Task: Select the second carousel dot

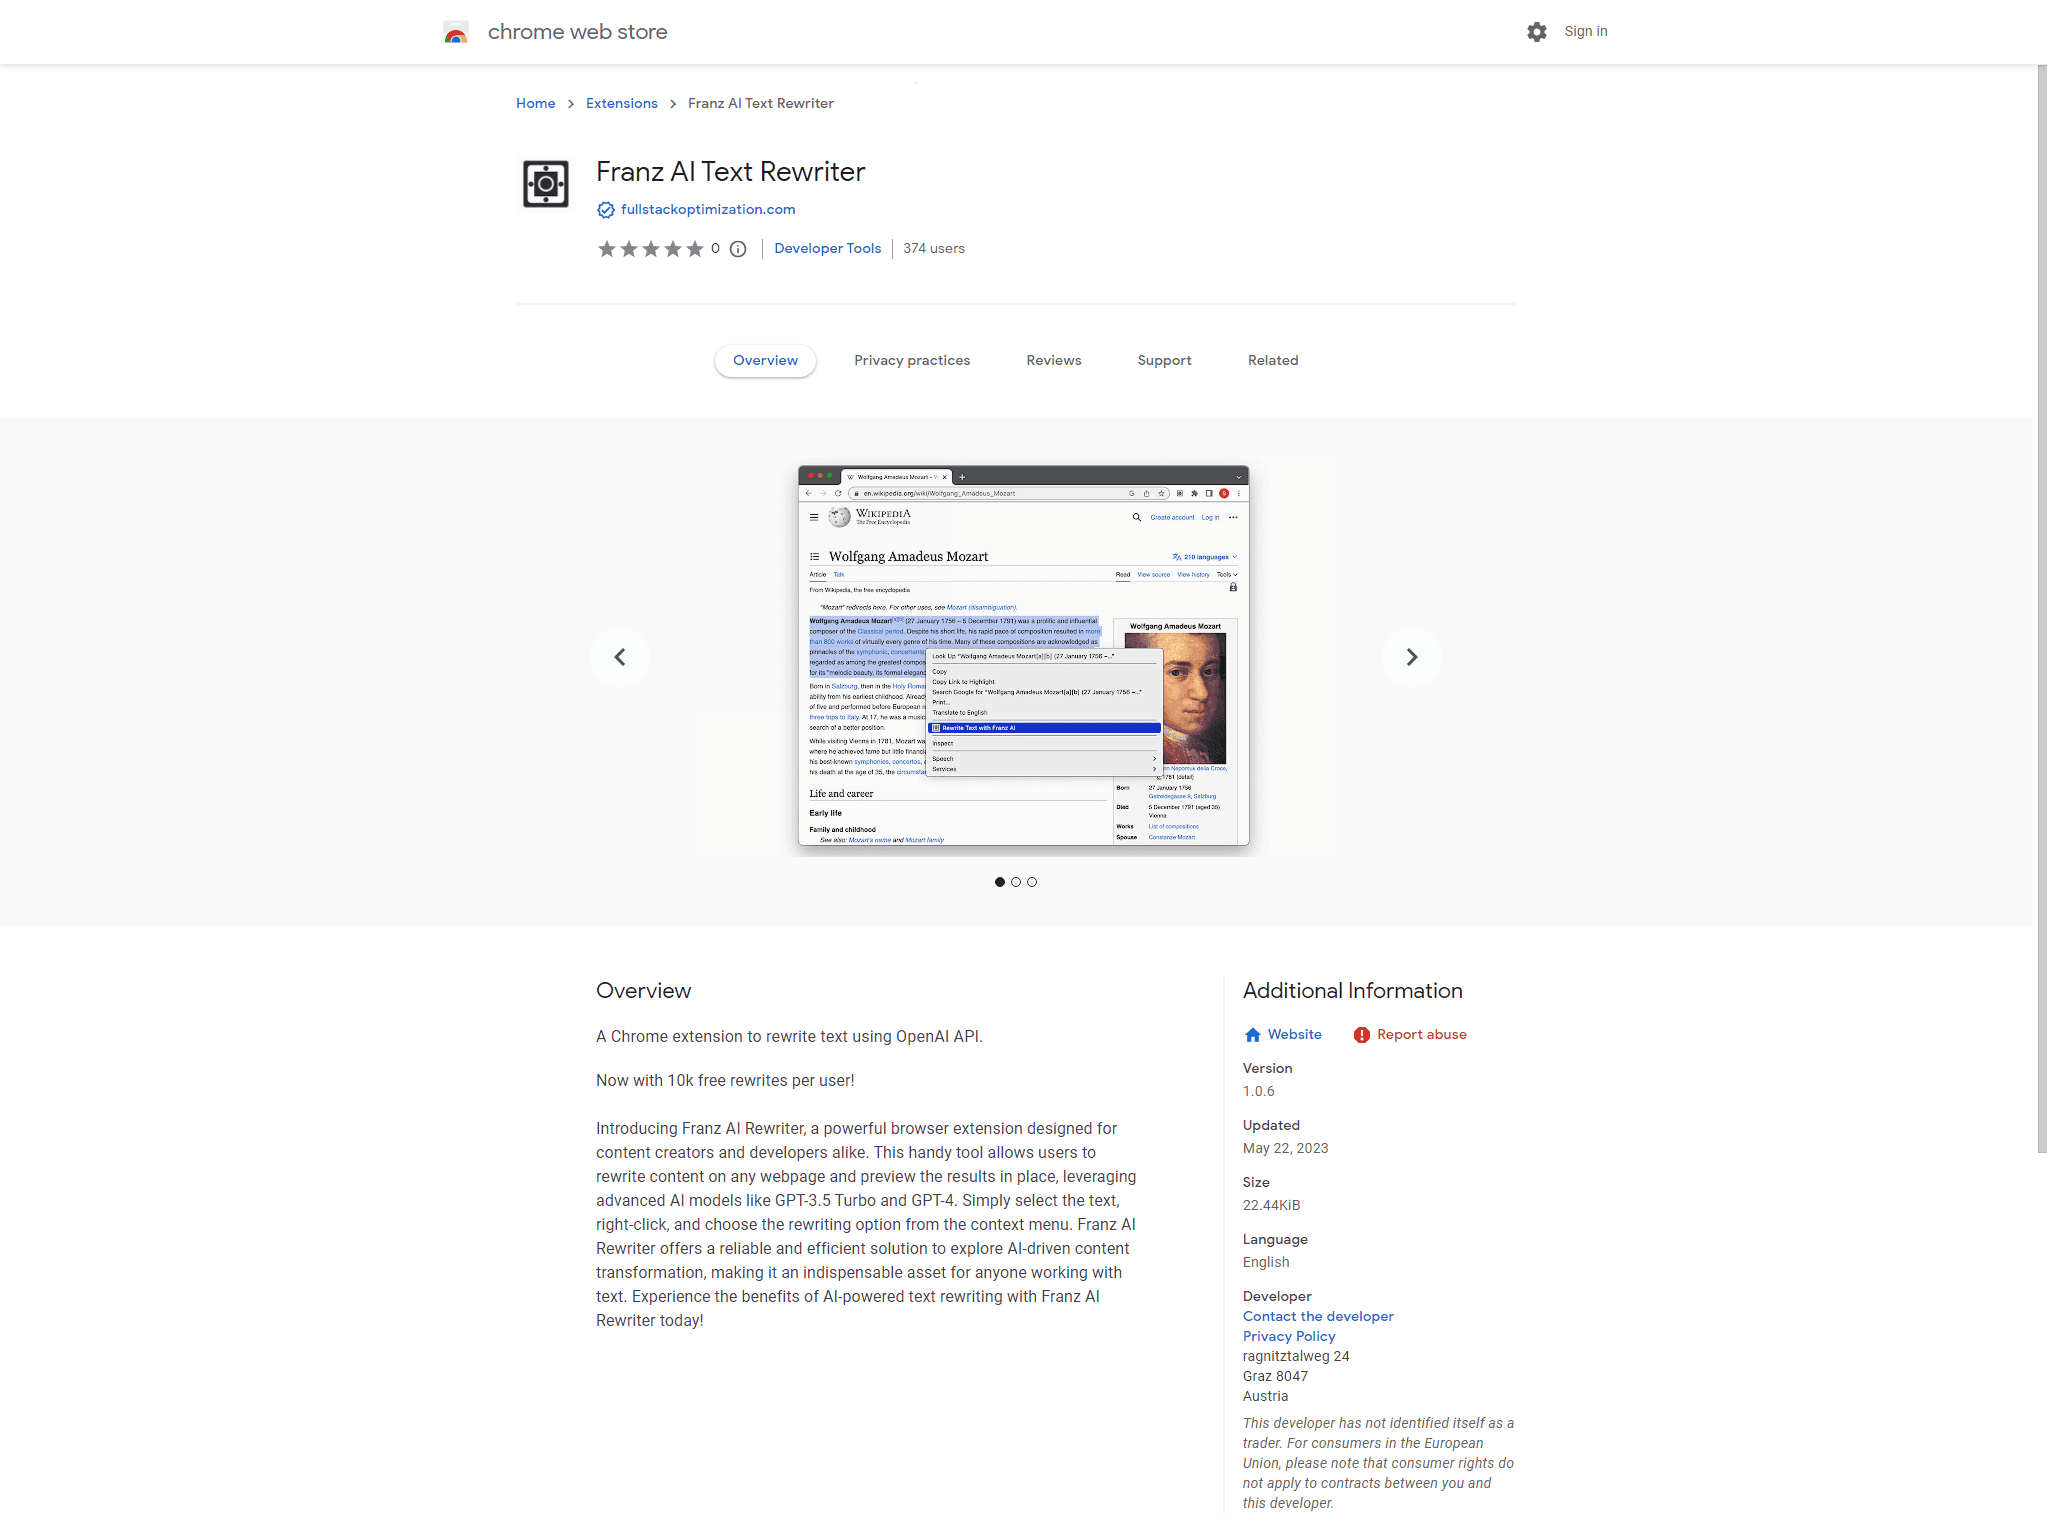Action: pyautogui.click(x=1016, y=882)
